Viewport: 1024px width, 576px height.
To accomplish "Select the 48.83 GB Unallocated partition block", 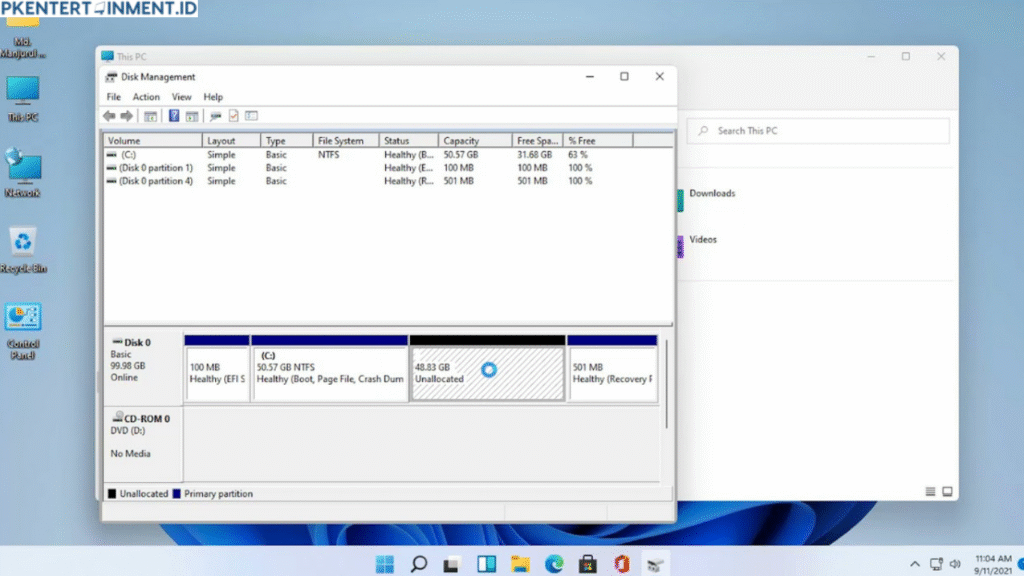I will [487, 370].
